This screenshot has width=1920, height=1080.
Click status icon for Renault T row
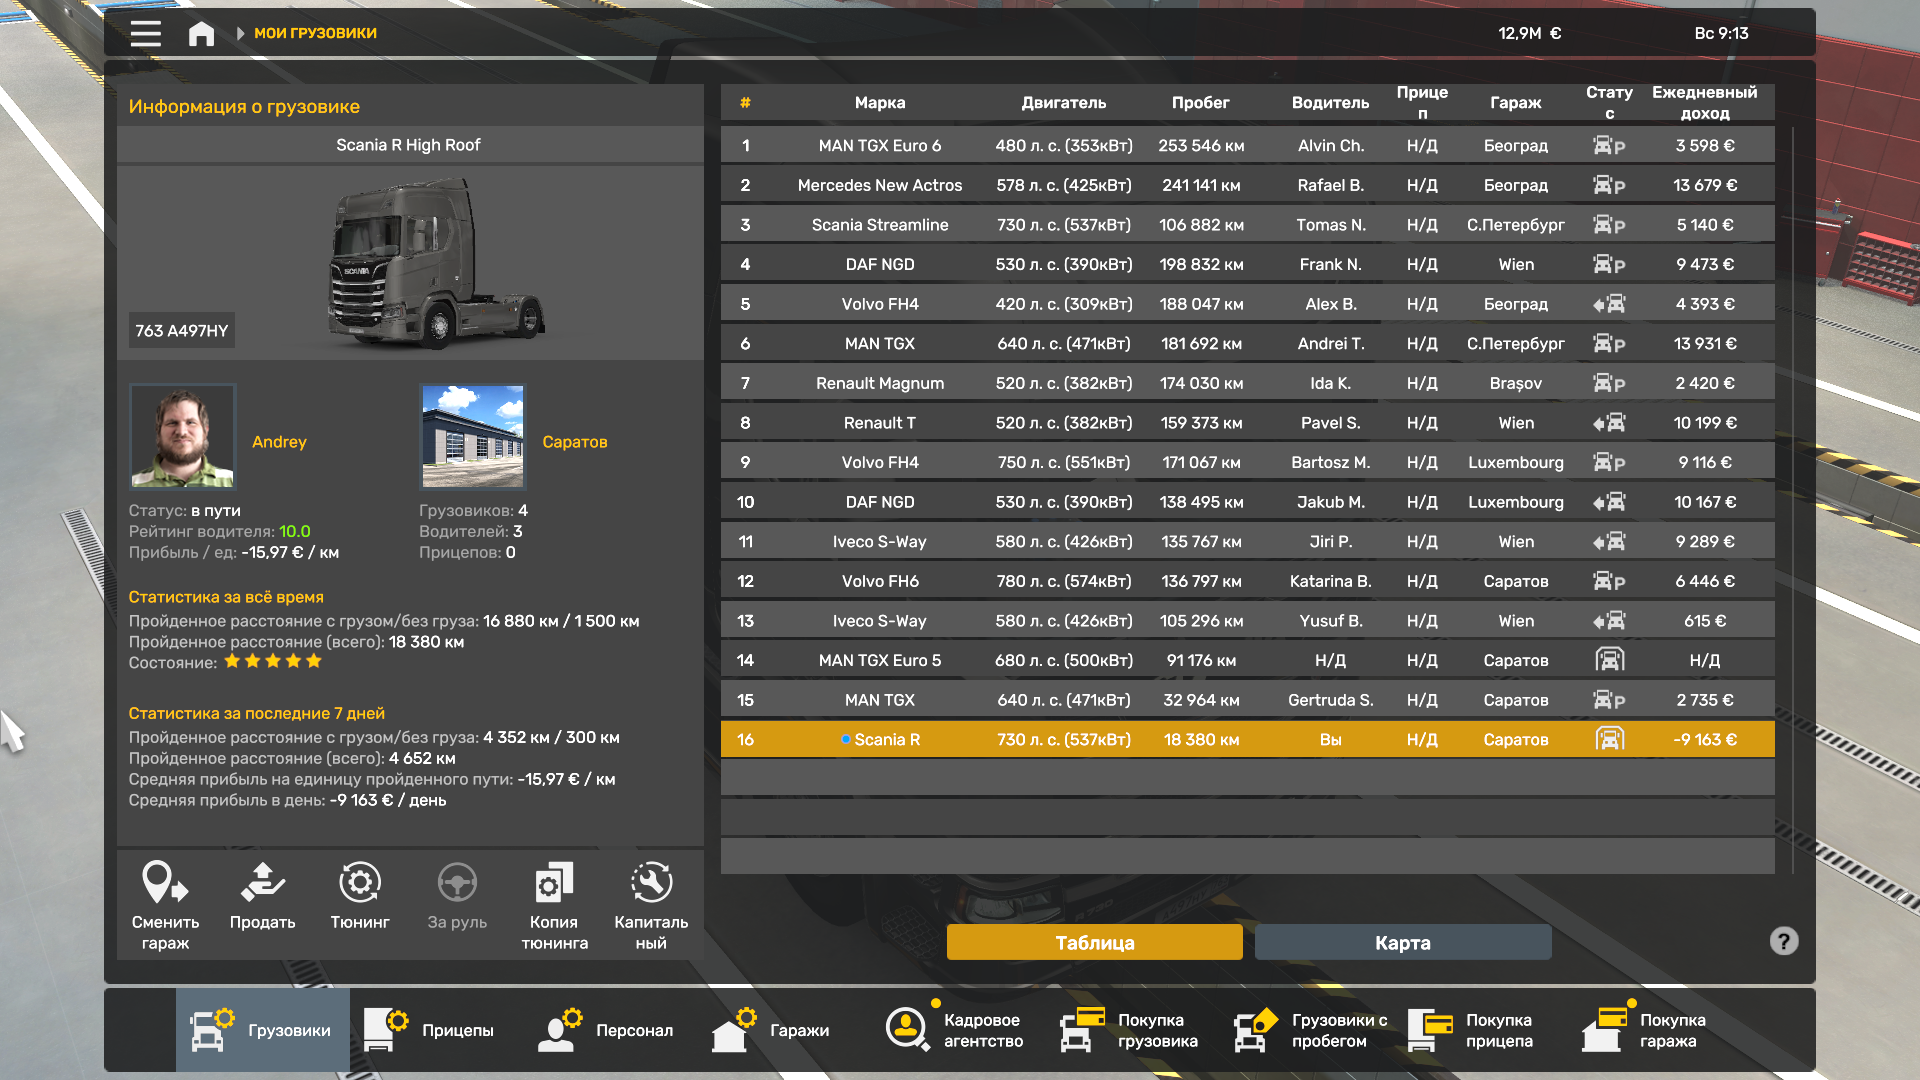pos(1609,423)
